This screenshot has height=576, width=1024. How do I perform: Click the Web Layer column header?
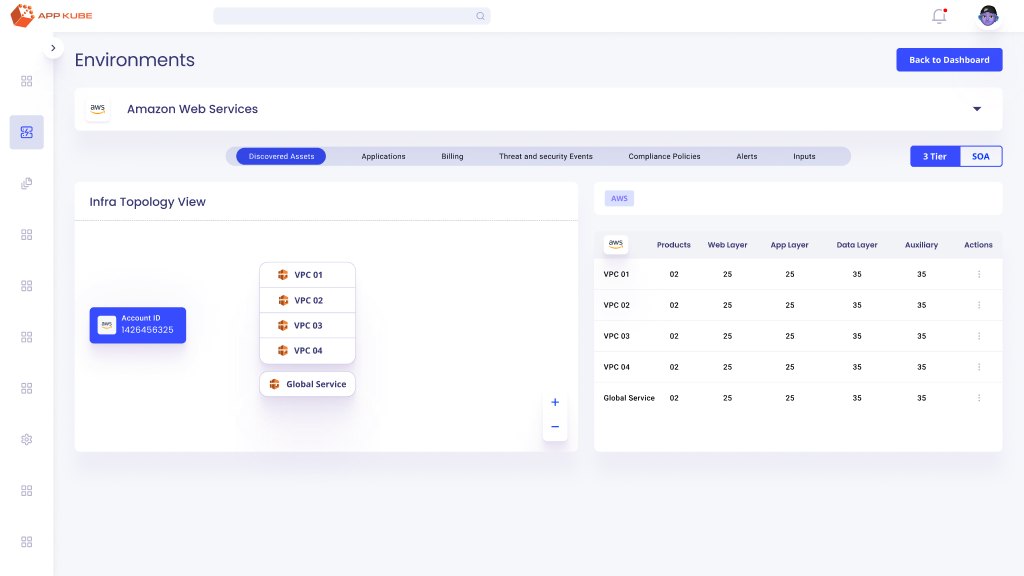[x=728, y=245]
